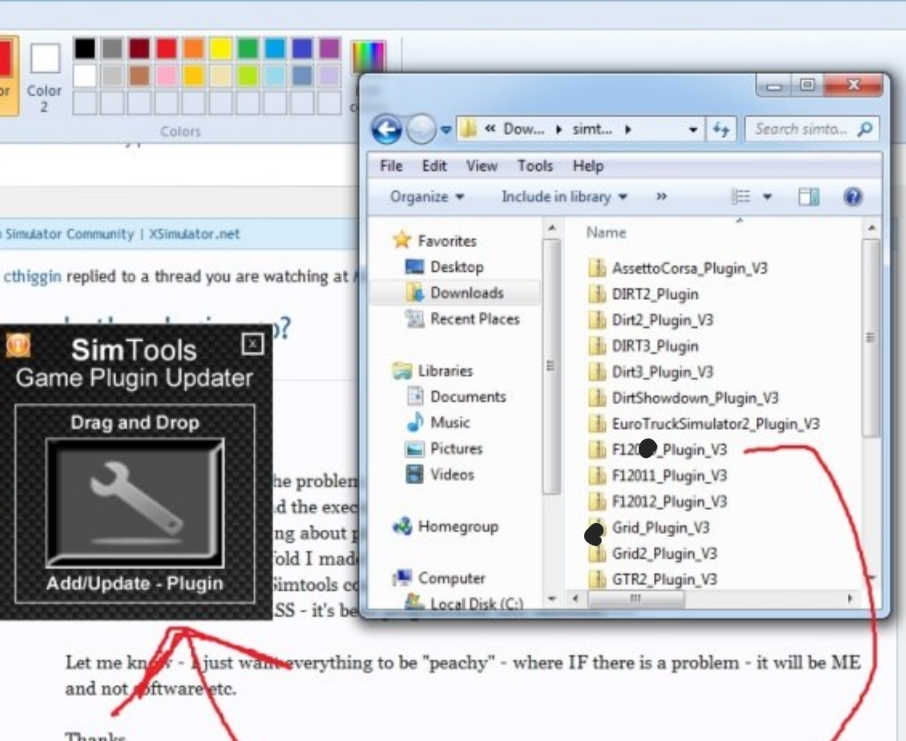Click the refresh icon beside address bar
Screen dimensions: 906x741
click(x=721, y=130)
